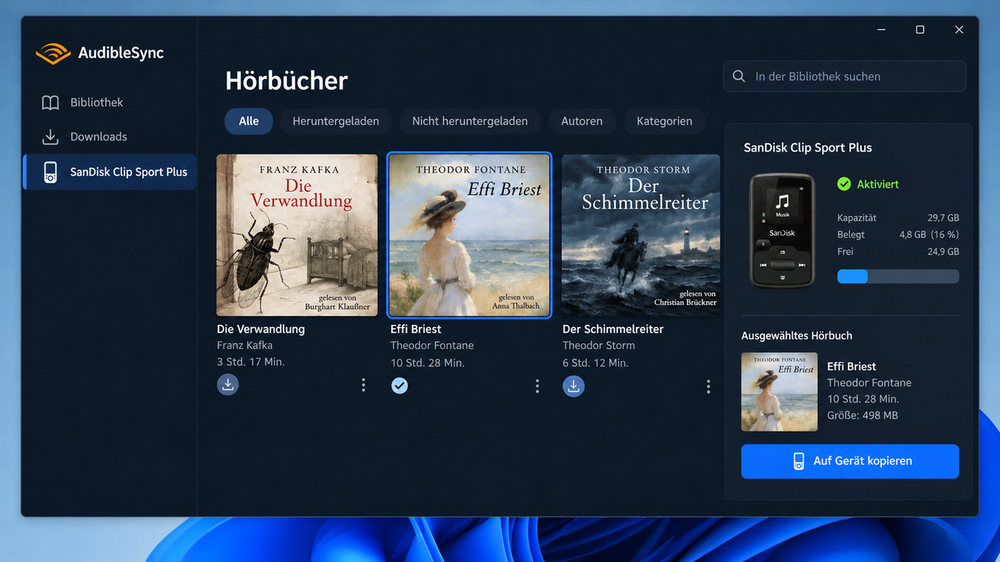
Task: Maximize the AudibleSync window
Action: [920, 30]
